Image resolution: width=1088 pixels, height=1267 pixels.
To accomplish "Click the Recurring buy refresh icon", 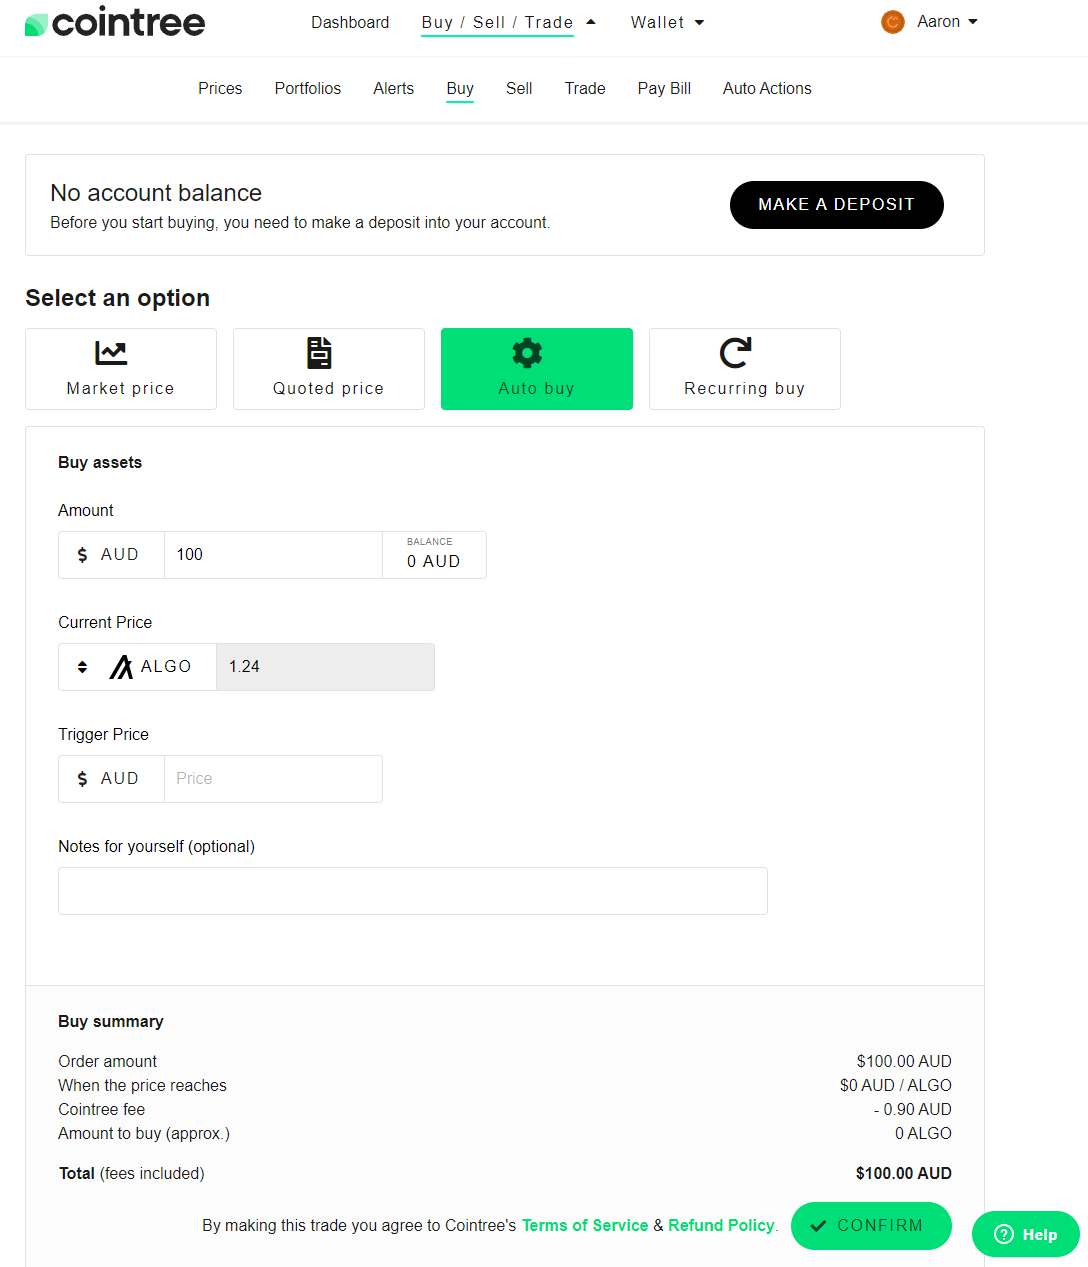I will tap(735, 353).
